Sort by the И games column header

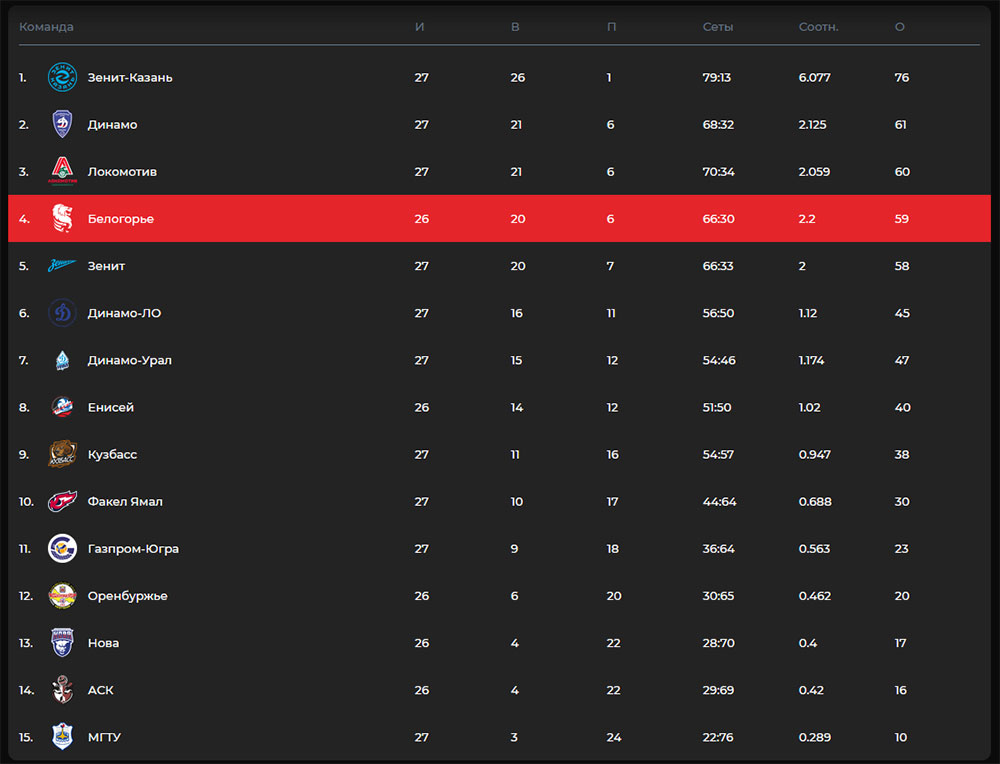coord(420,27)
